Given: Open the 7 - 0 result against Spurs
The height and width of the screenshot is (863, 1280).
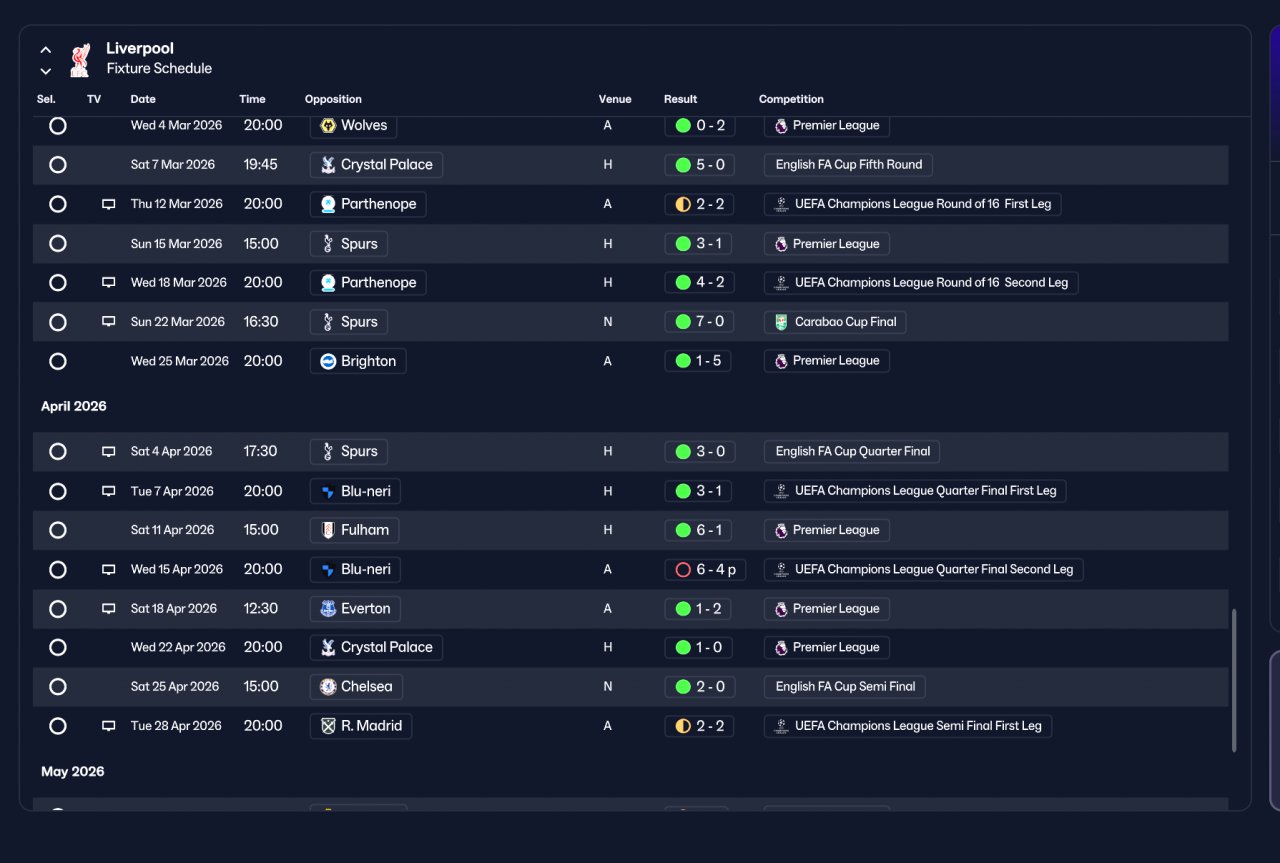Looking at the screenshot, I should click(698, 322).
